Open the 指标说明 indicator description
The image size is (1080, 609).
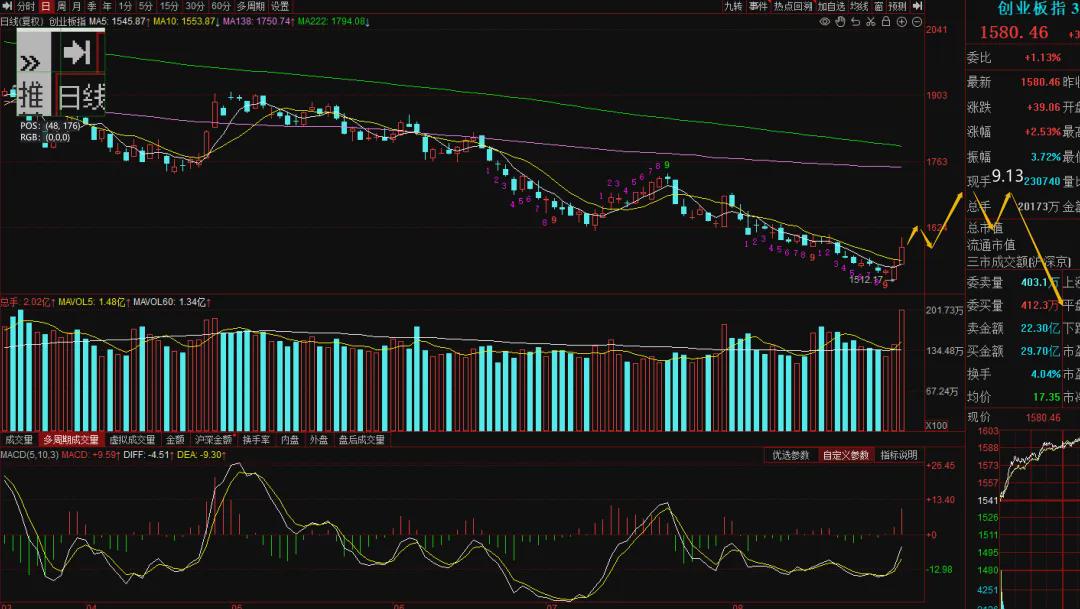point(899,455)
